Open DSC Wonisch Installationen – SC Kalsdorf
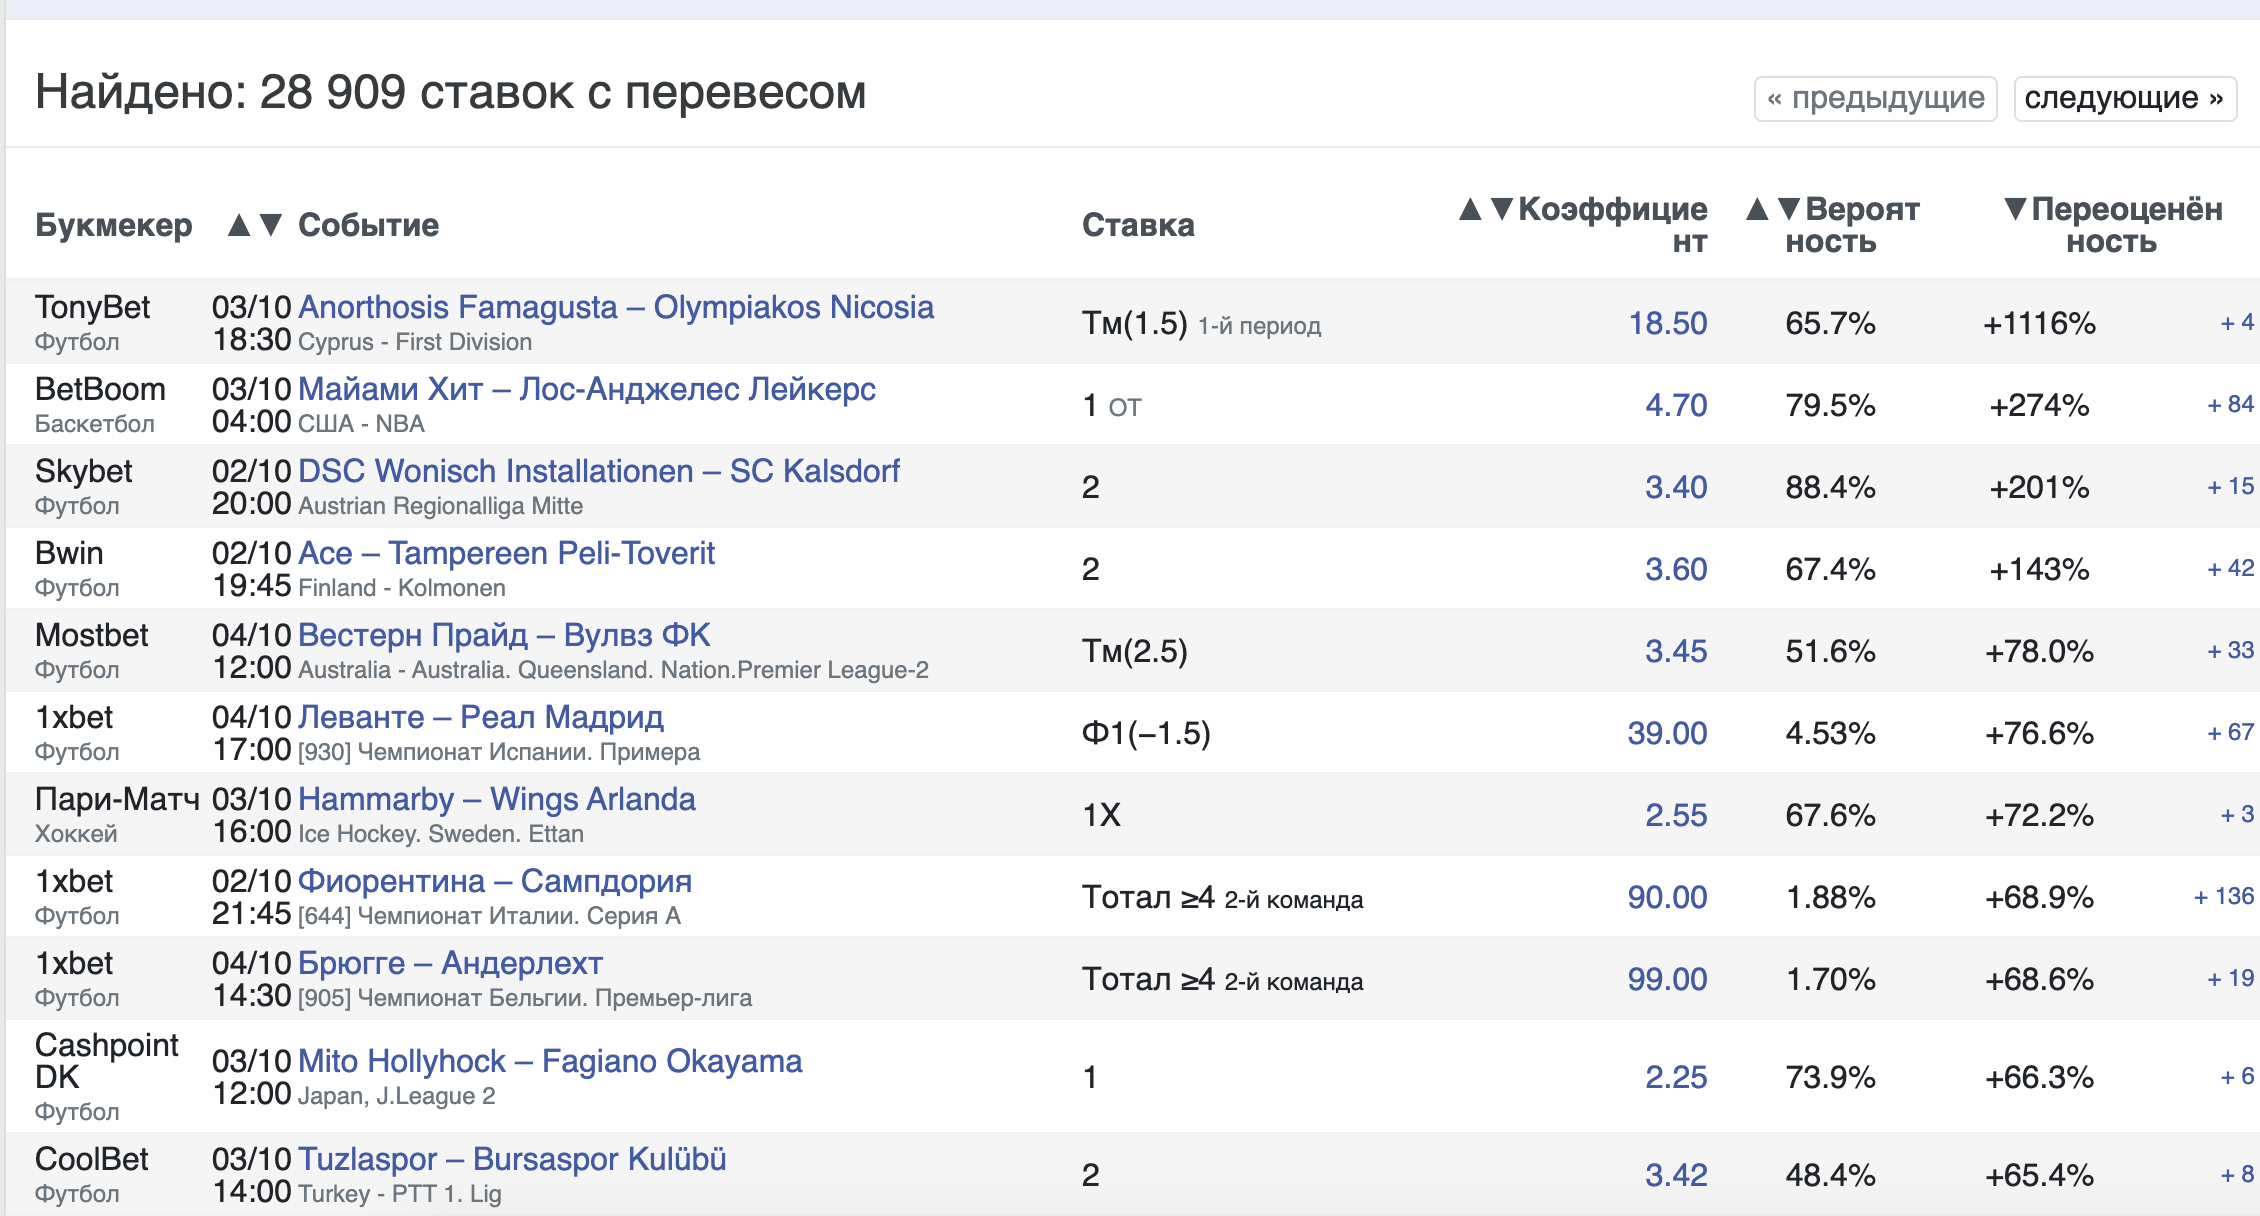 pos(599,471)
